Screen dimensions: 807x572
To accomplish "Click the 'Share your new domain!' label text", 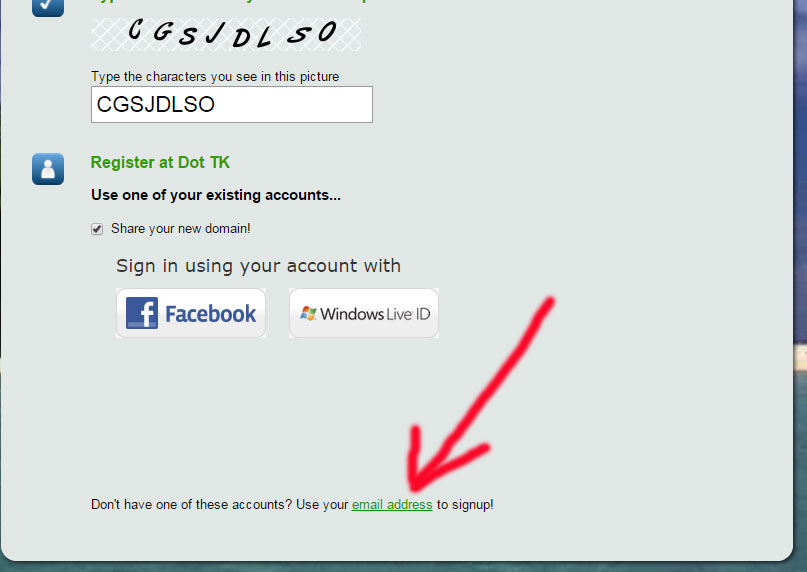I will click(x=181, y=229).
